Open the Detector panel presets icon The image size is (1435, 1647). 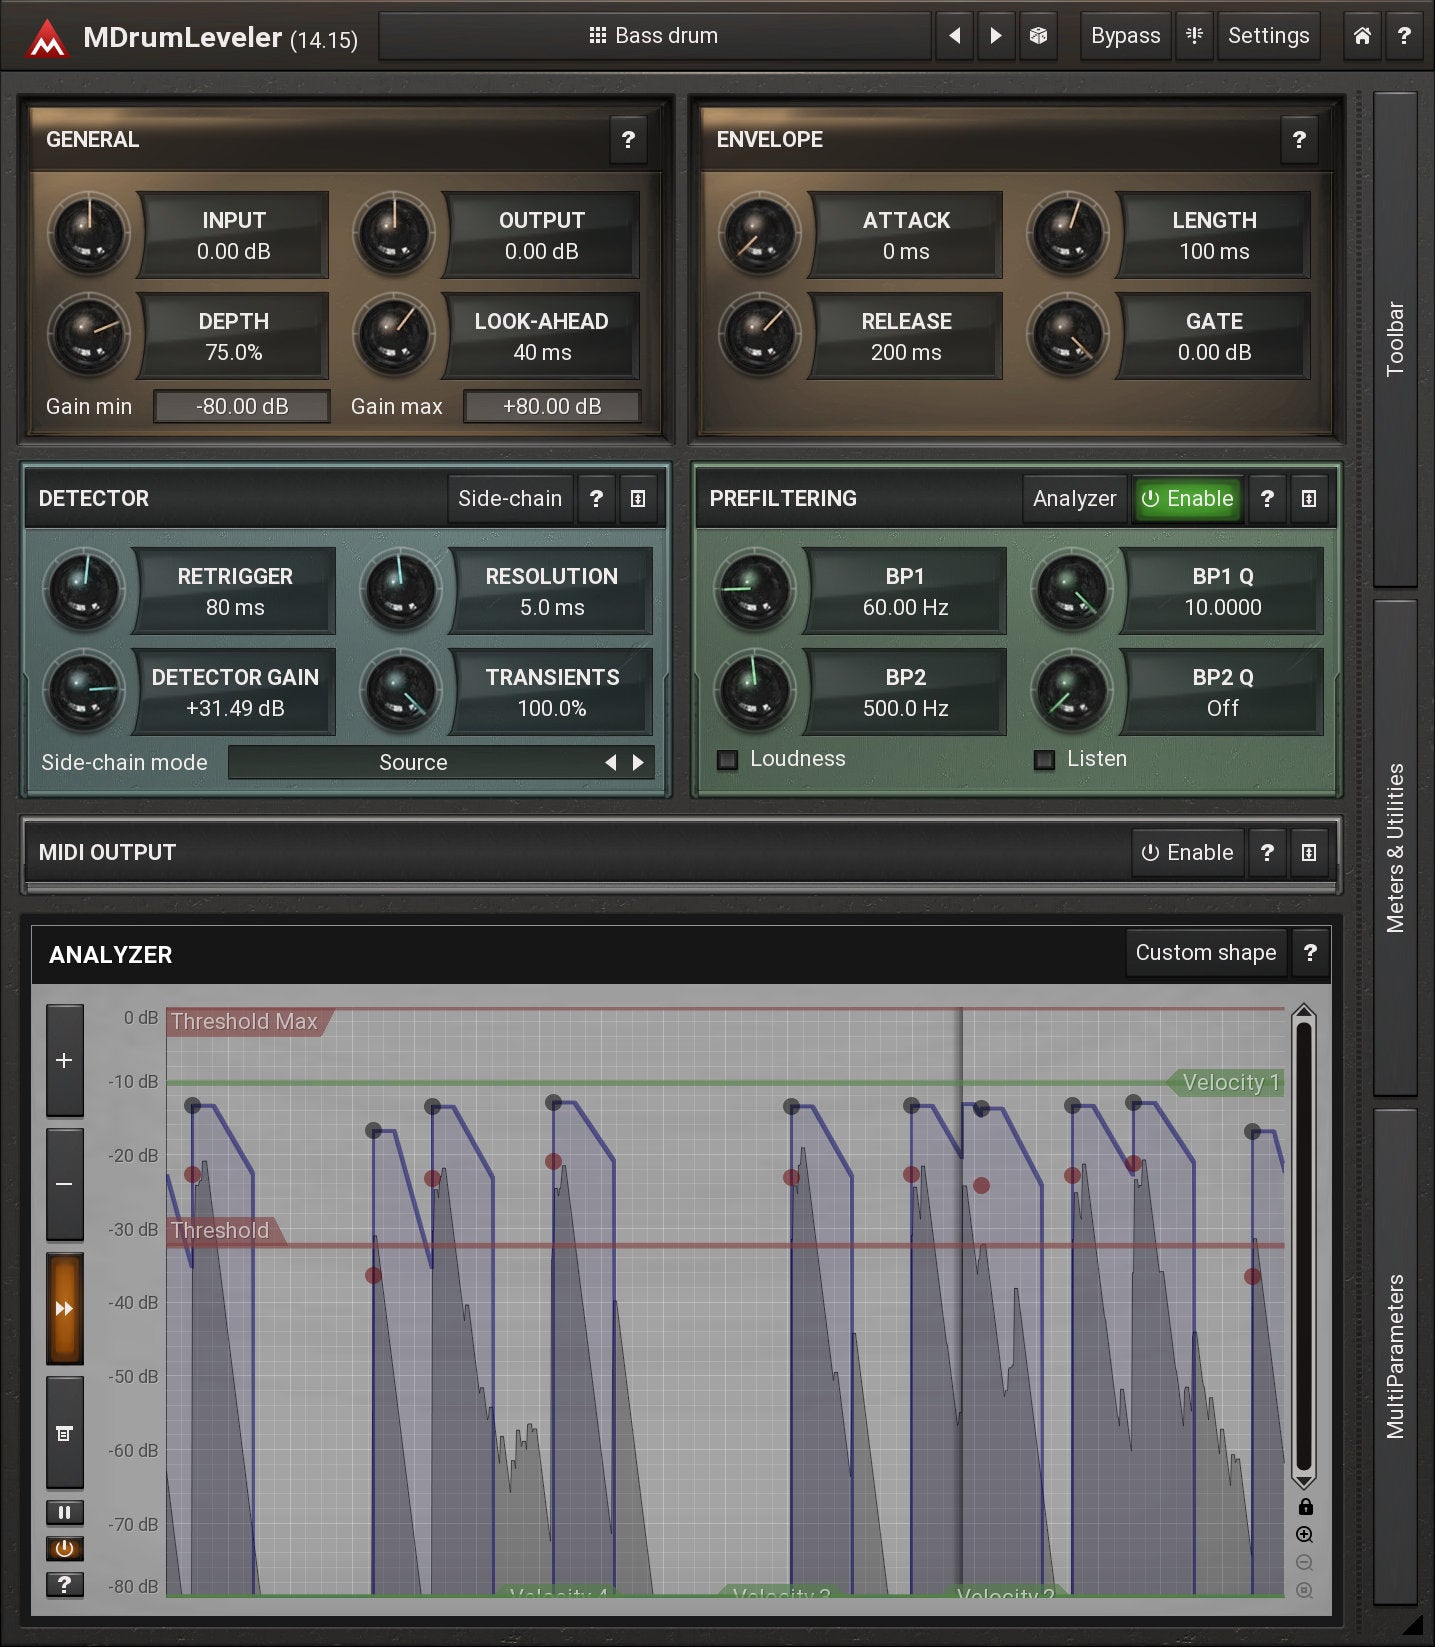pyautogui.click(x=638, y=498)
